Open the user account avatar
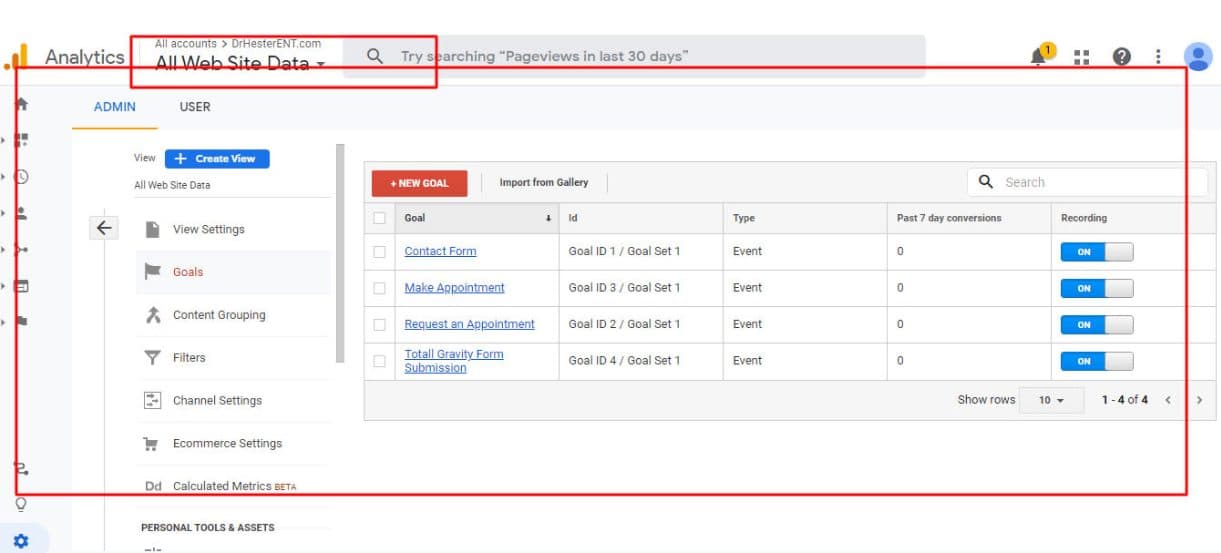 tap(1198, 57)
